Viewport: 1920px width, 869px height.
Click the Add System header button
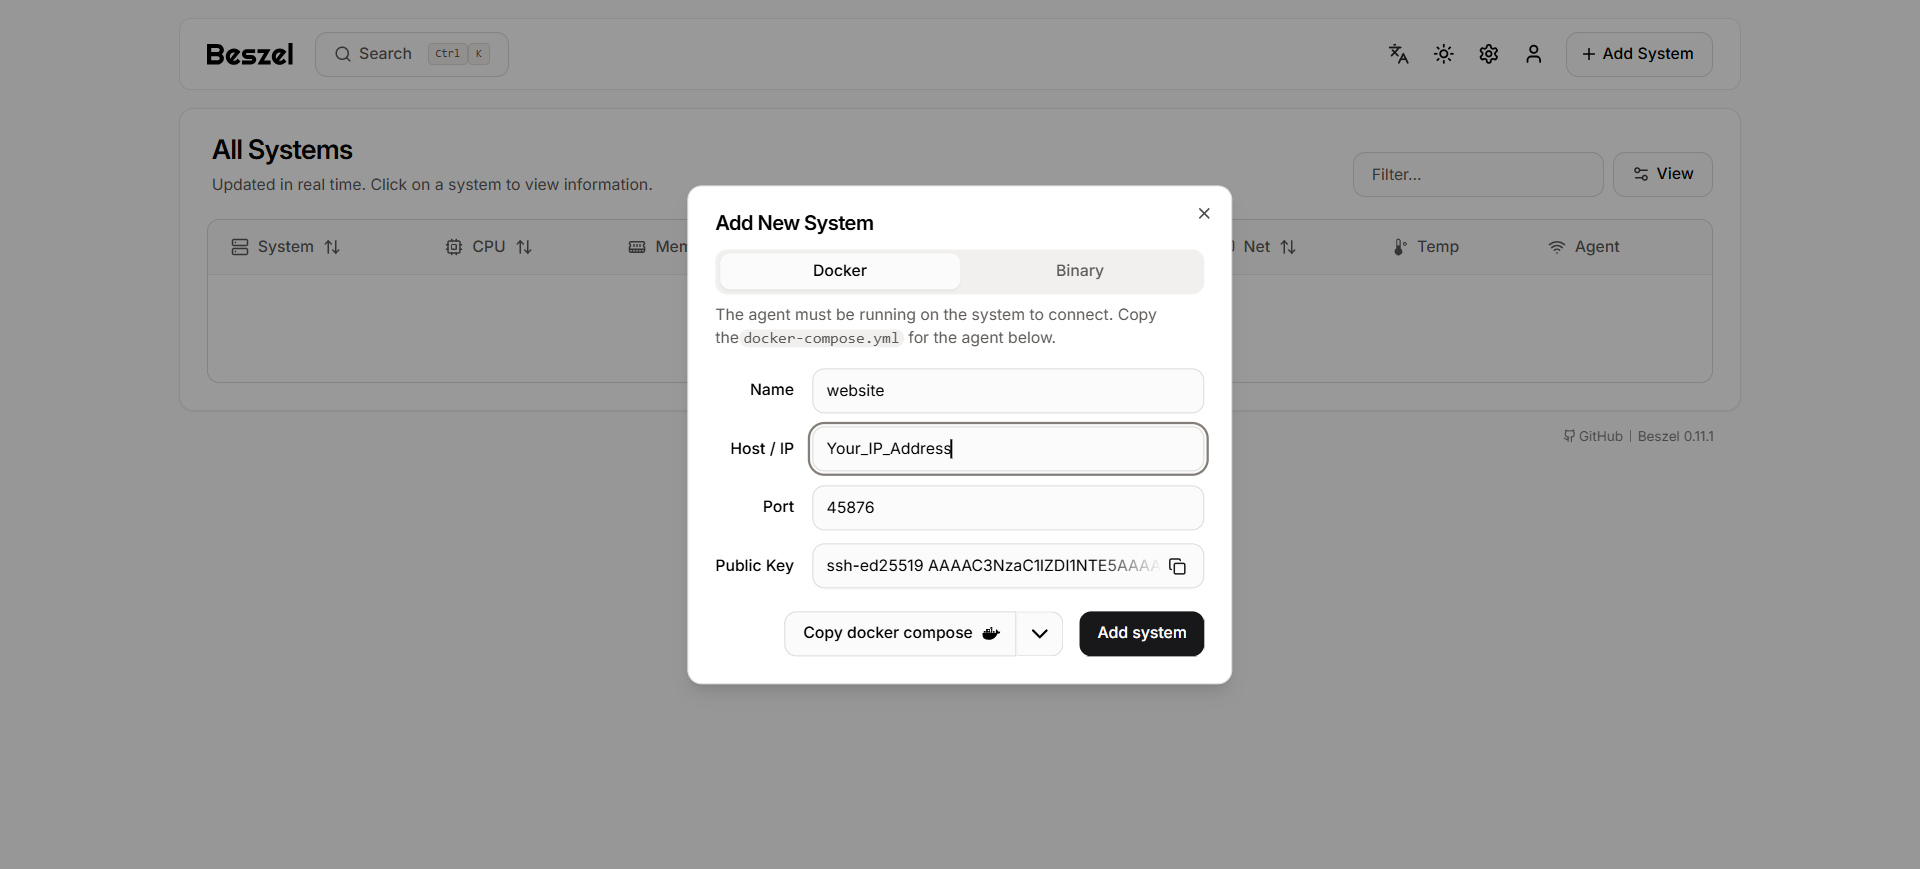1639,54
